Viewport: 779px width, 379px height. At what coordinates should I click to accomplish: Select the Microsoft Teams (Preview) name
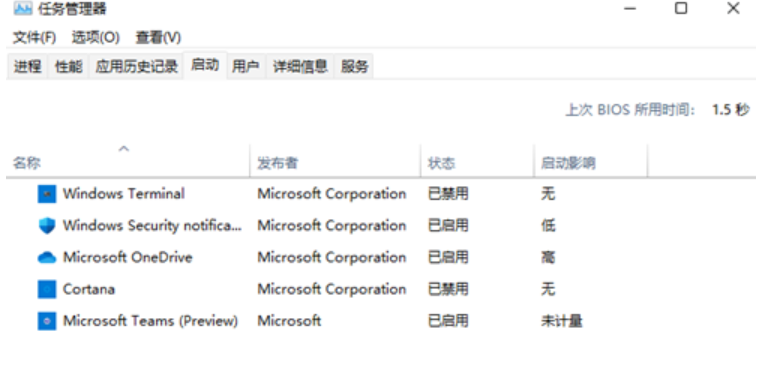click(x=151, y=321)
